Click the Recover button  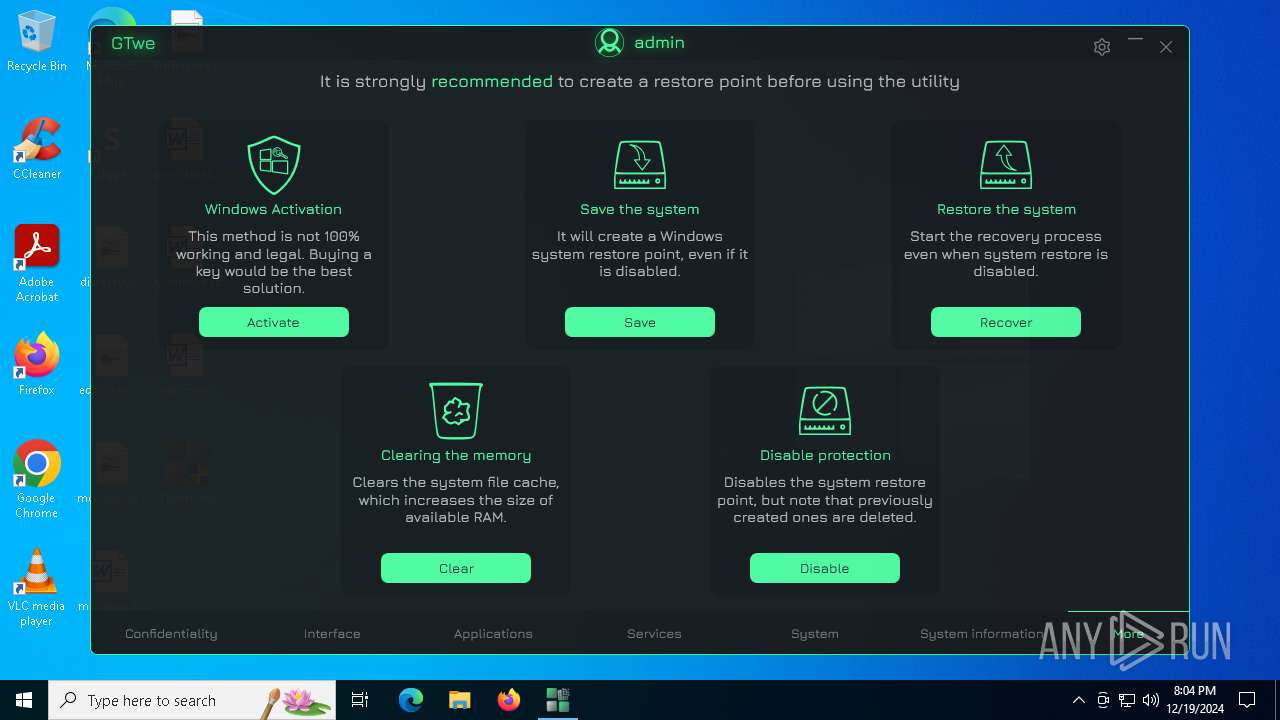pyautogui.click(x=1006, y=322)
